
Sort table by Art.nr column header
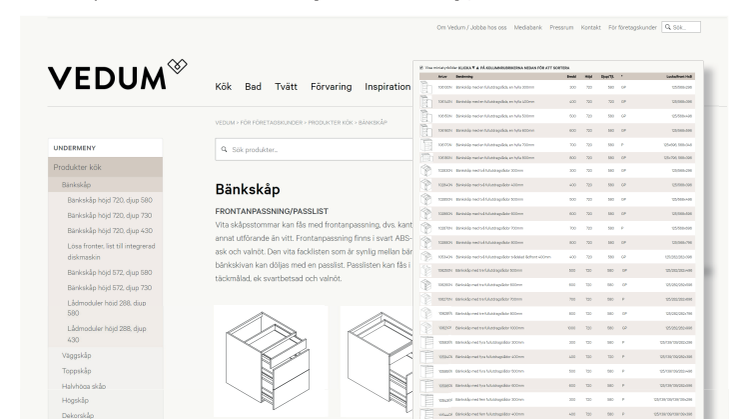(442, 76)
